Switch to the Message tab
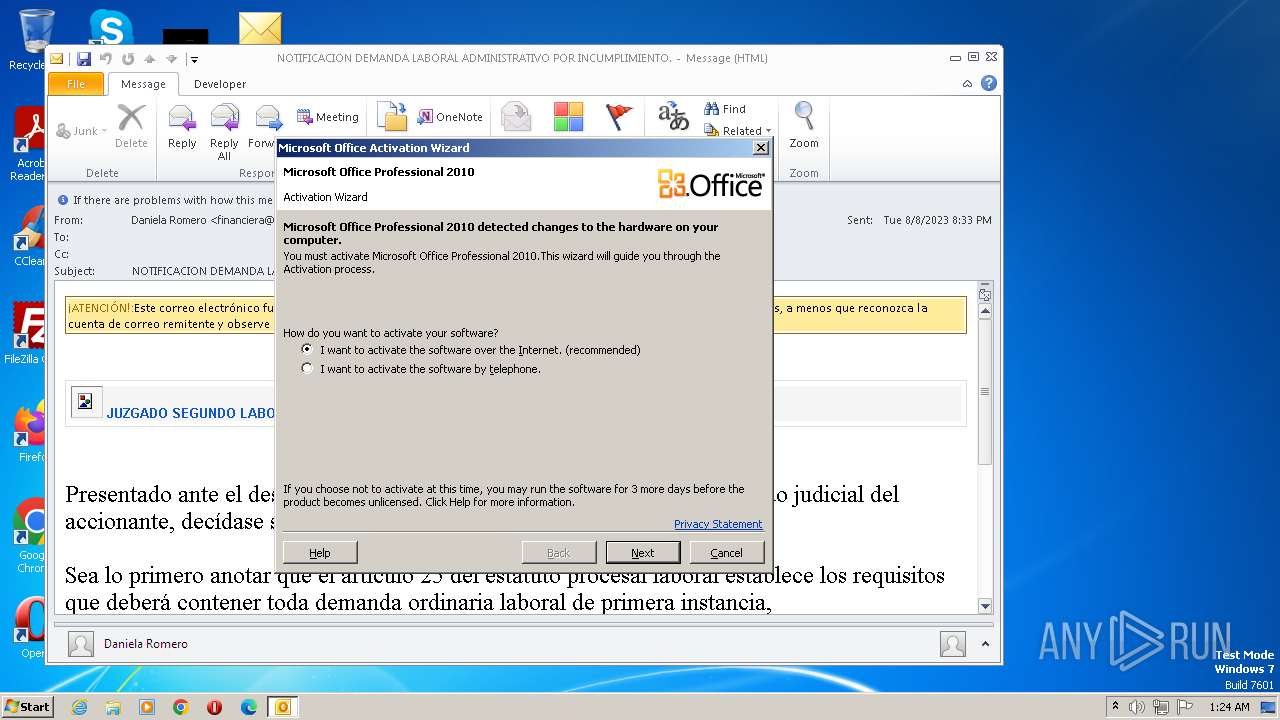The height and width of the screenshot is (720, 1280). tap(143, 84)
